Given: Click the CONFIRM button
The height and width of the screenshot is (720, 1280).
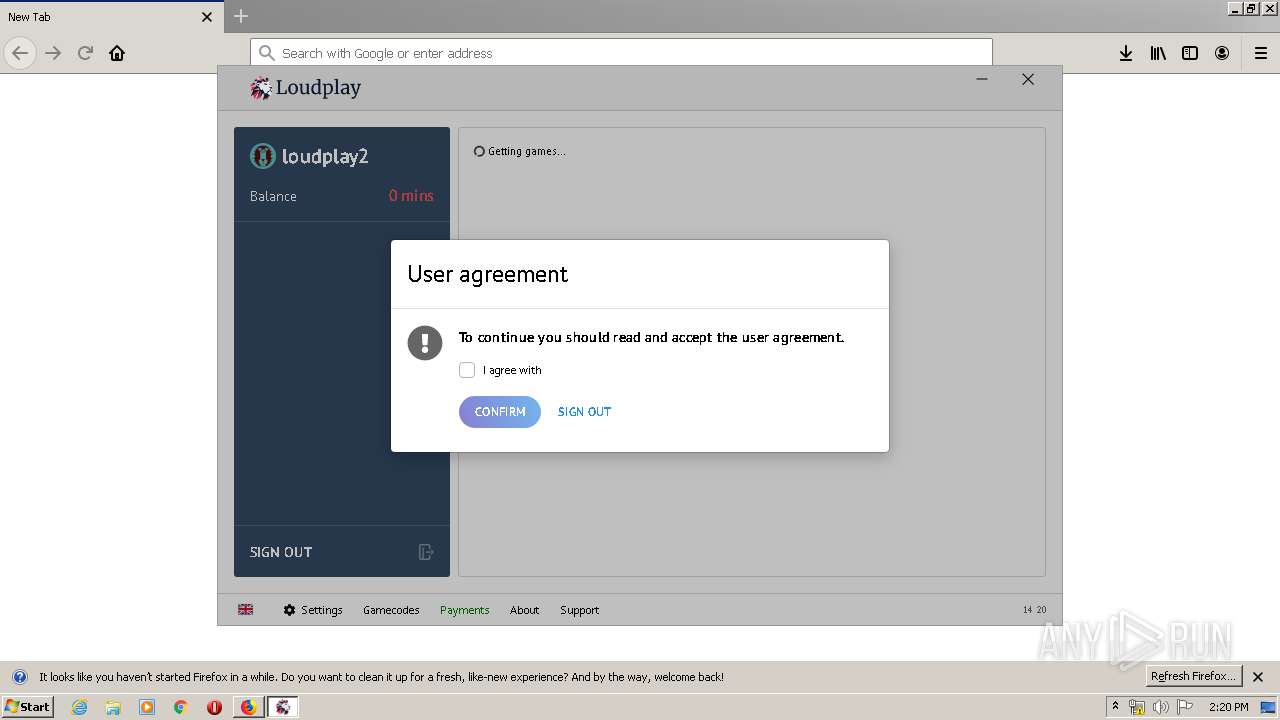Looking at the screenshot, I should point(500,412).
